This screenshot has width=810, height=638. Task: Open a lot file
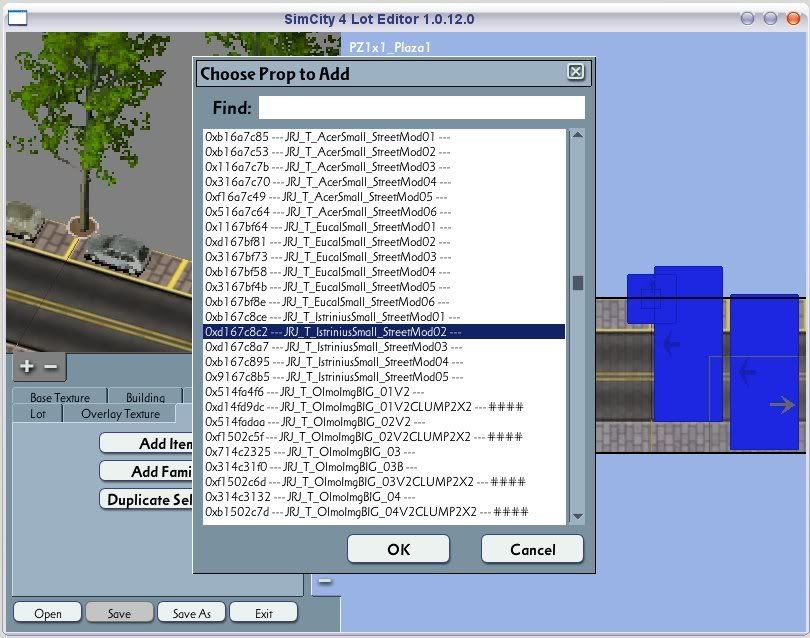pyautogui.click(x=48, y=613)
